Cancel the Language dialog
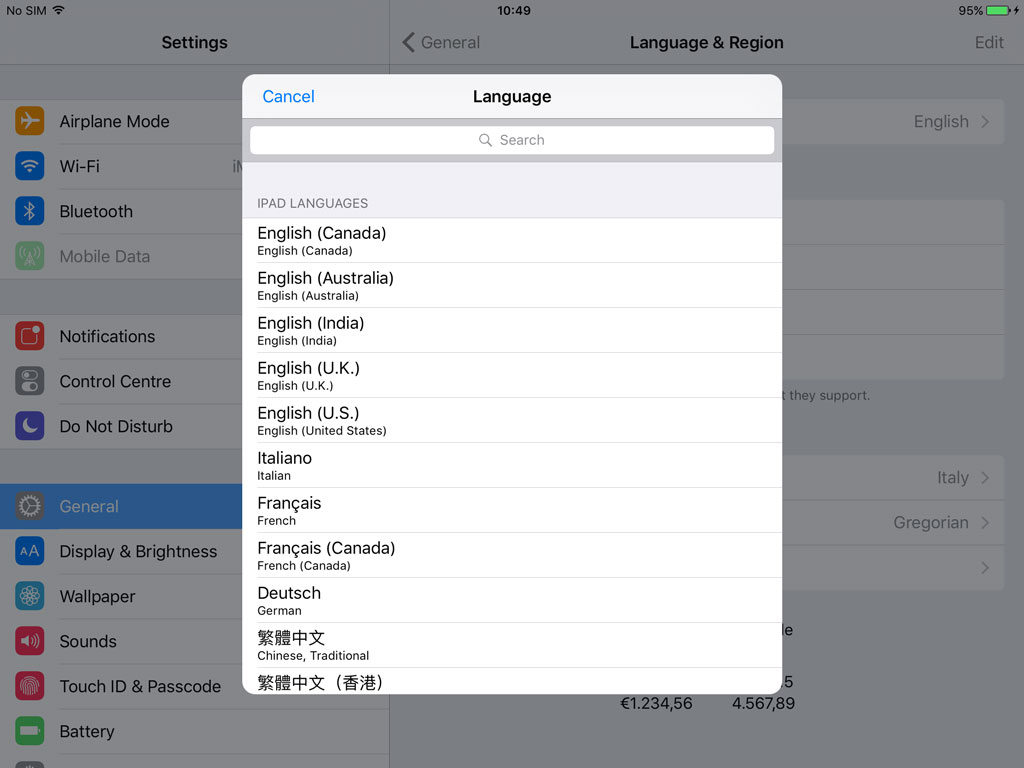The height and width of the screenshot is (768, 1024). click(x=288, y=96)
